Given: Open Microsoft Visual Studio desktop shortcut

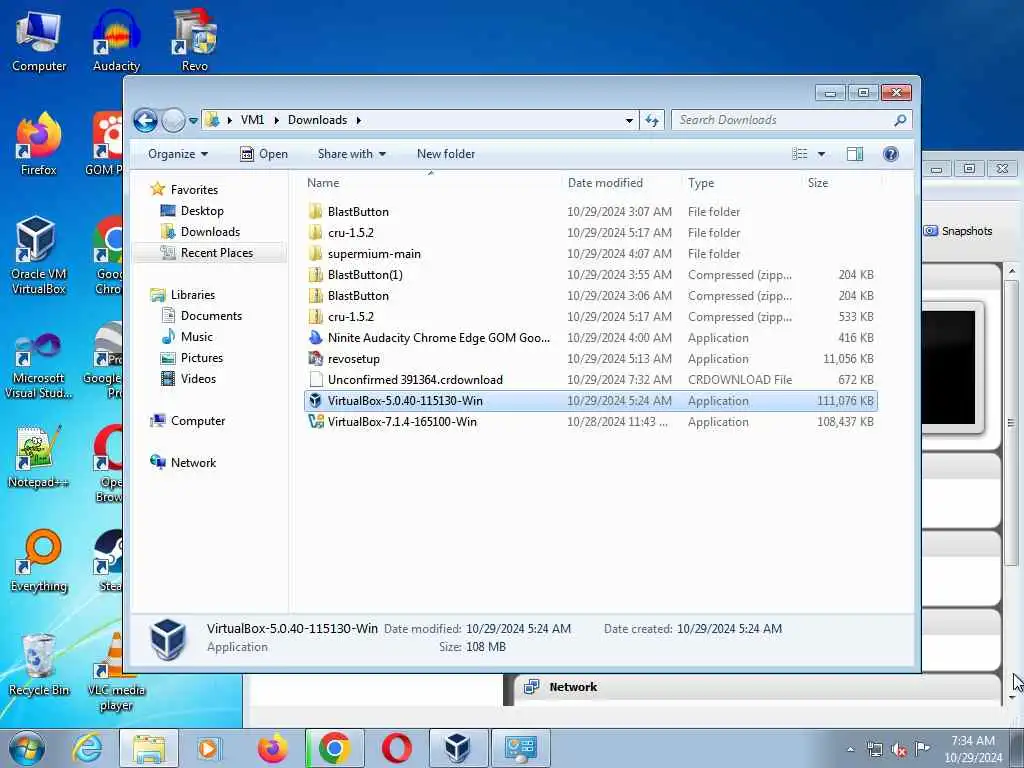Looking at the screenshot, I should tap(39, 366).
